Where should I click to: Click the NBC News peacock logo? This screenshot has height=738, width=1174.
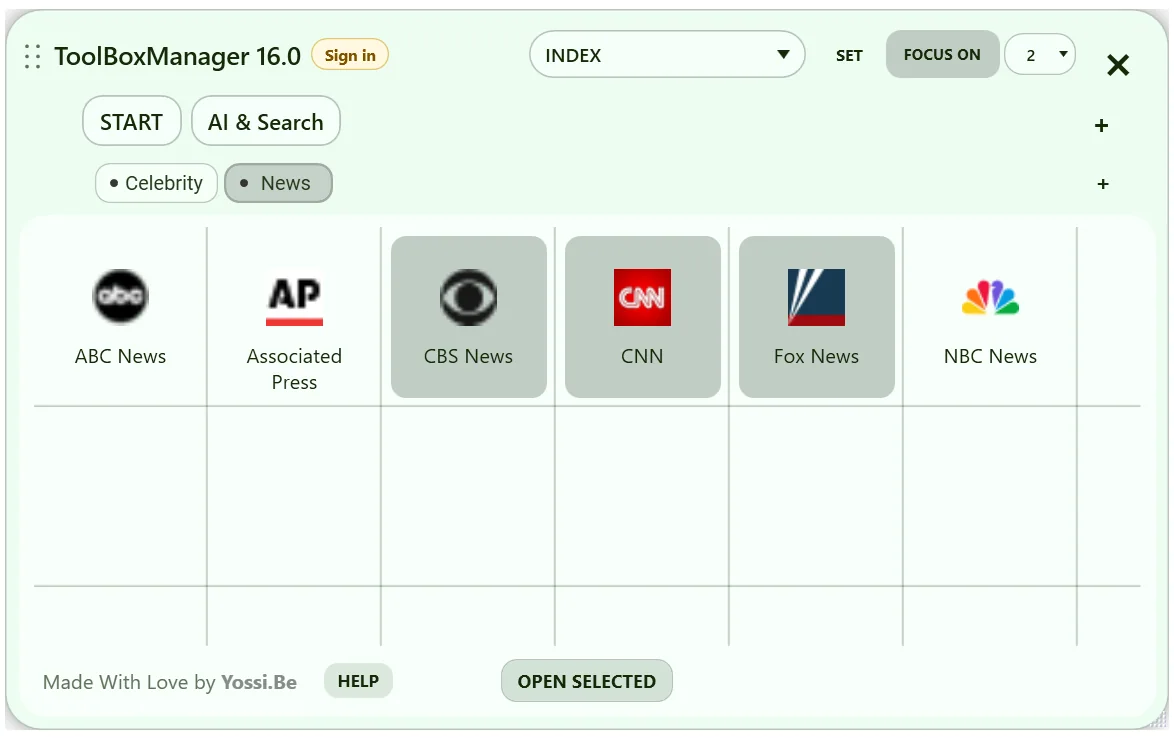tap(991, 297)
